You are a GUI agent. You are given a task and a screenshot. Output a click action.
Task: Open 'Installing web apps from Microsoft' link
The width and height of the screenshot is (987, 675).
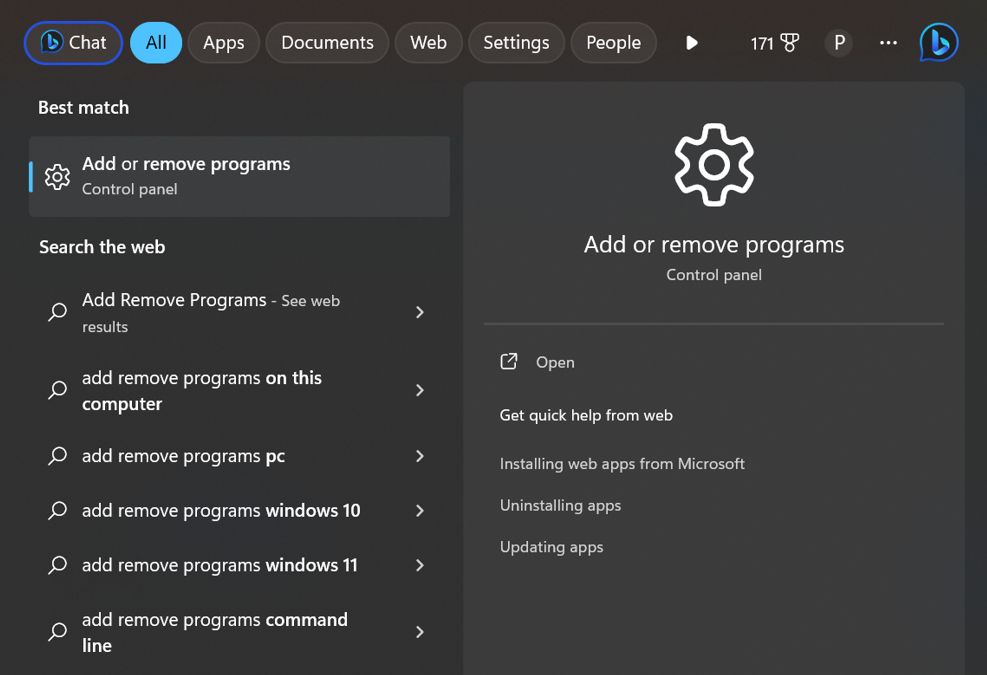click(x=622, y=463)
